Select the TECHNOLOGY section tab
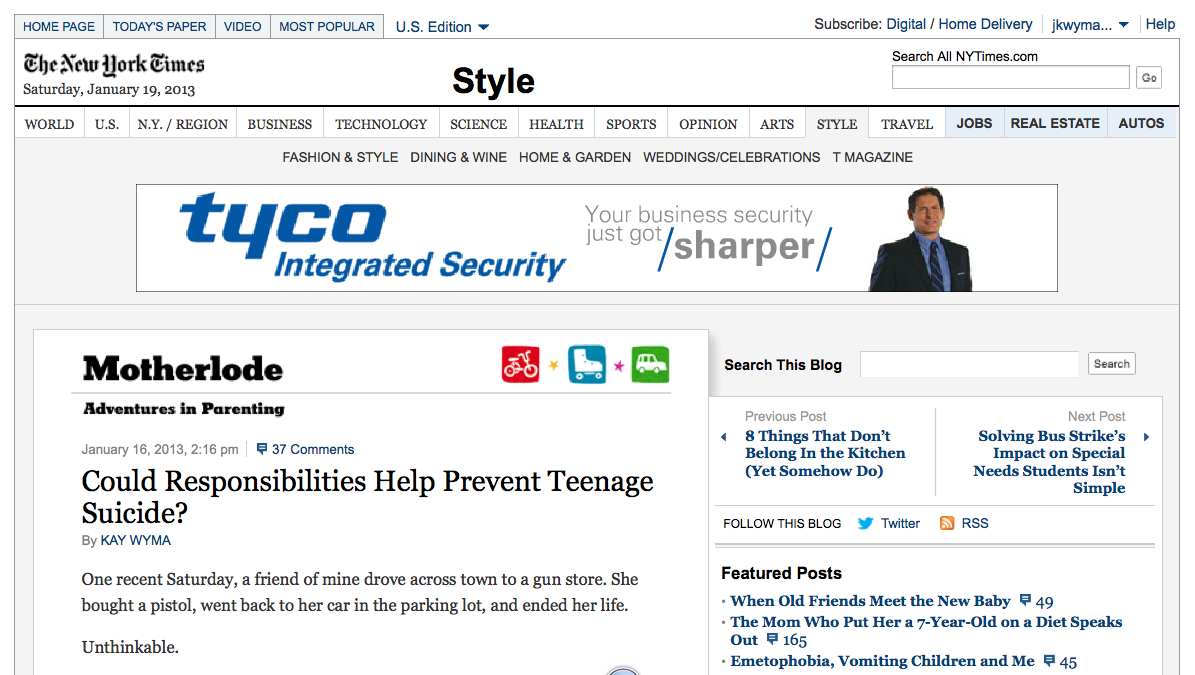 pyautogui.click(x=381, y=124)
